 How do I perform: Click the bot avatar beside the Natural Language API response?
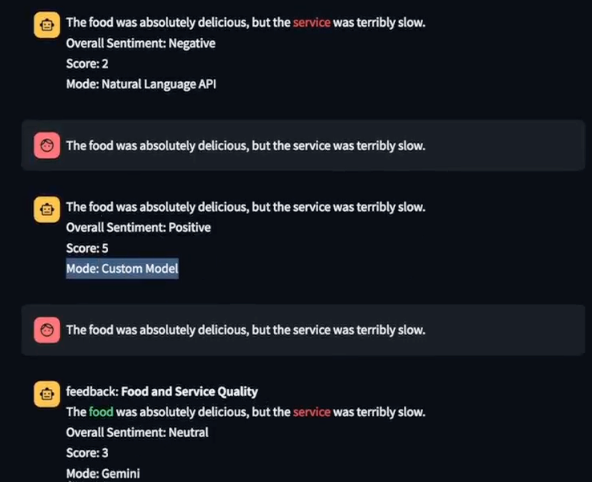point(47,25)
